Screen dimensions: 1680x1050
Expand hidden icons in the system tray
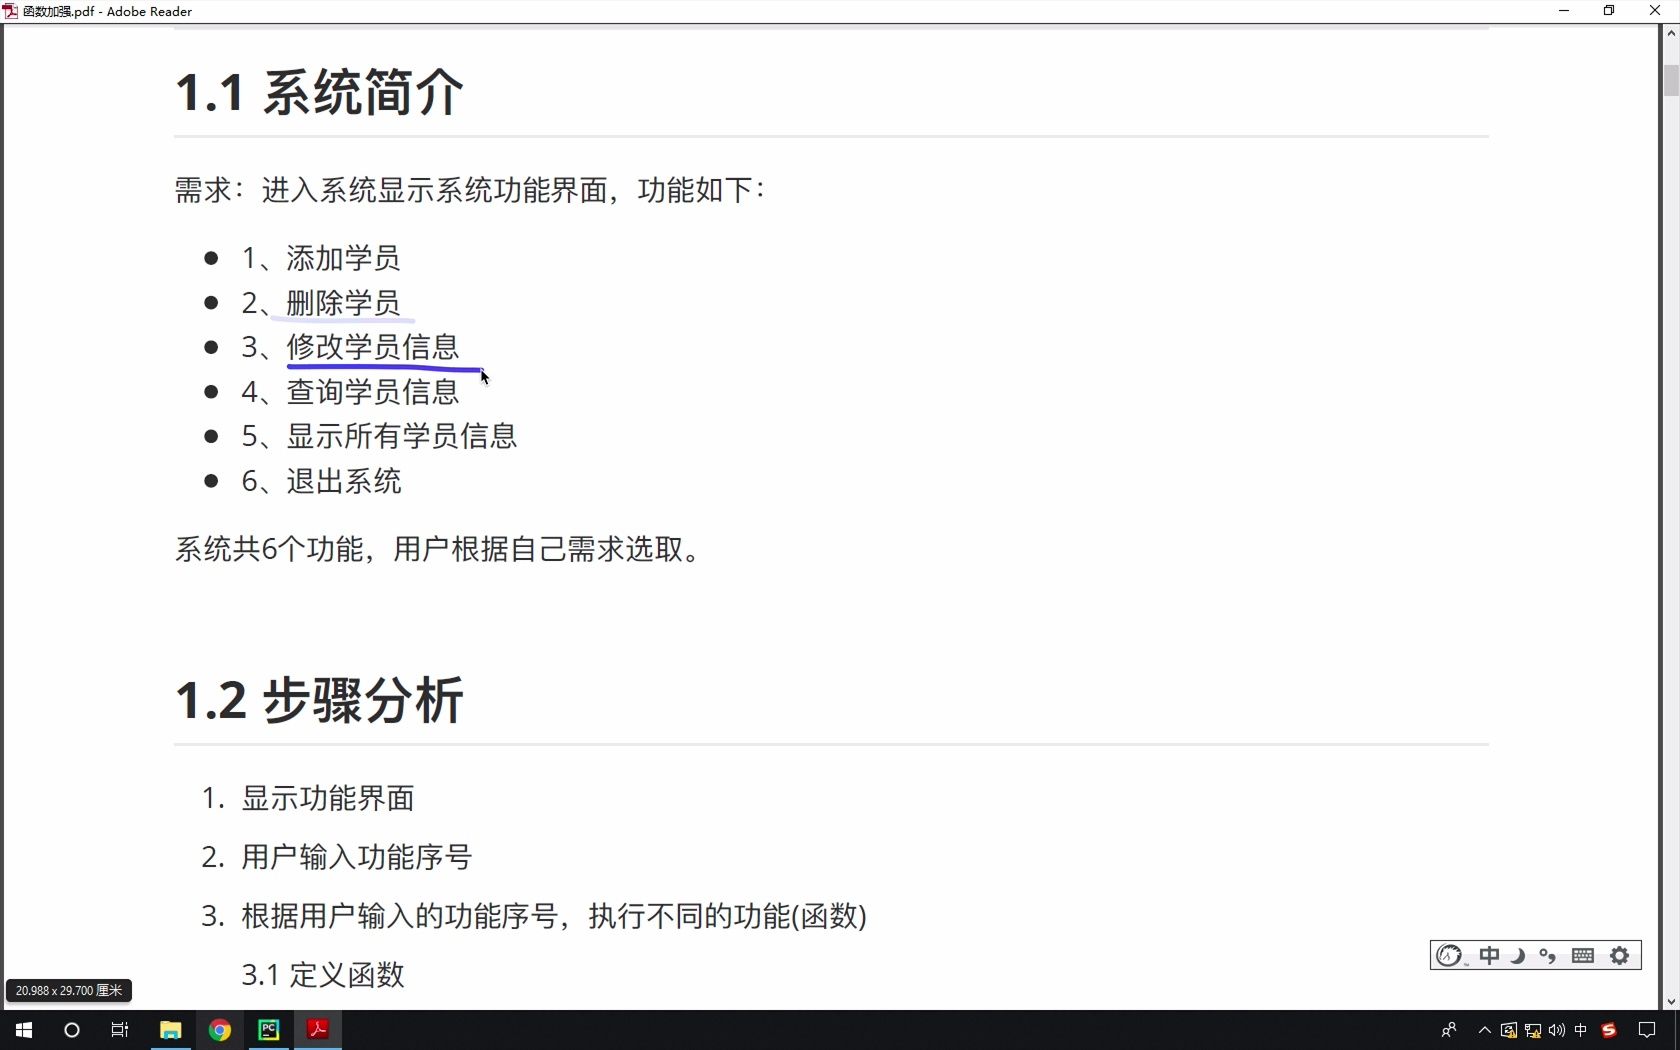tap(1483, 1031)
